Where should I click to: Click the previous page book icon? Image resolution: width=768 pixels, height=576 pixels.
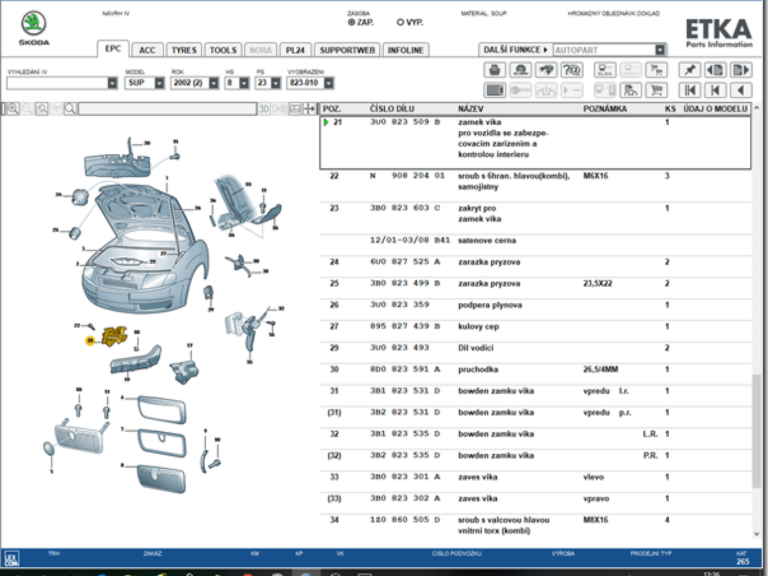[x=715, y=70]
